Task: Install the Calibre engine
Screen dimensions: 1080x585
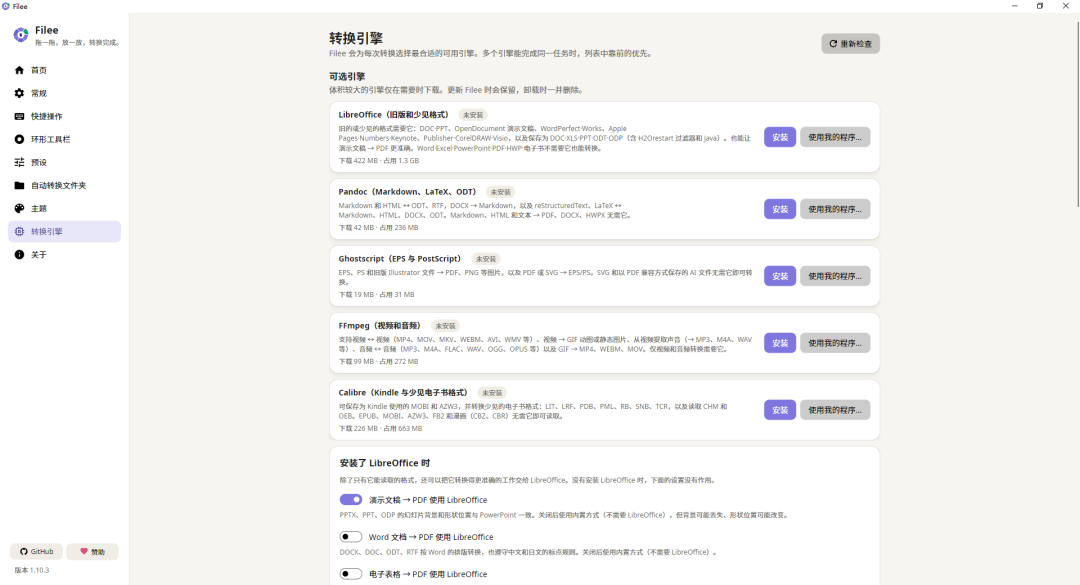Action: [780, 409]
